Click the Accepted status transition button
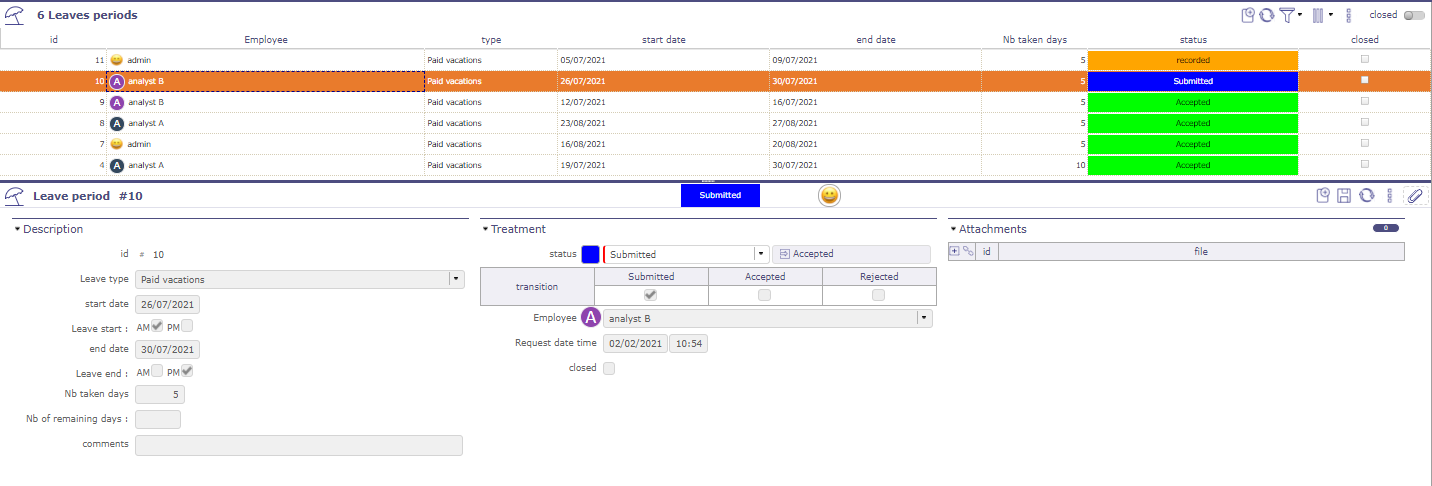Screen dimensions: 1432x486 (851, 254)
